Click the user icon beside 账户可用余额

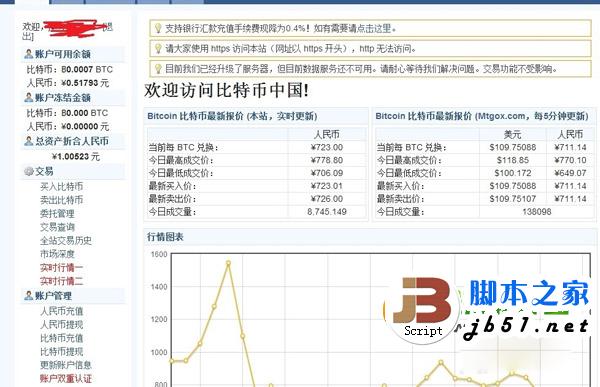28,54
